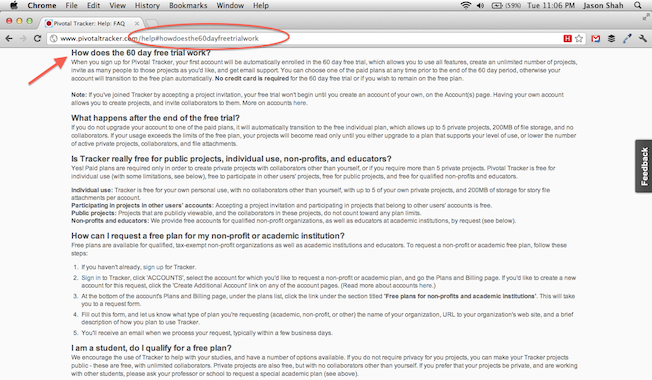The width and height of the screenshot is (652, 380).
Task: Open the Window menu
Action: tap(230, 5)
